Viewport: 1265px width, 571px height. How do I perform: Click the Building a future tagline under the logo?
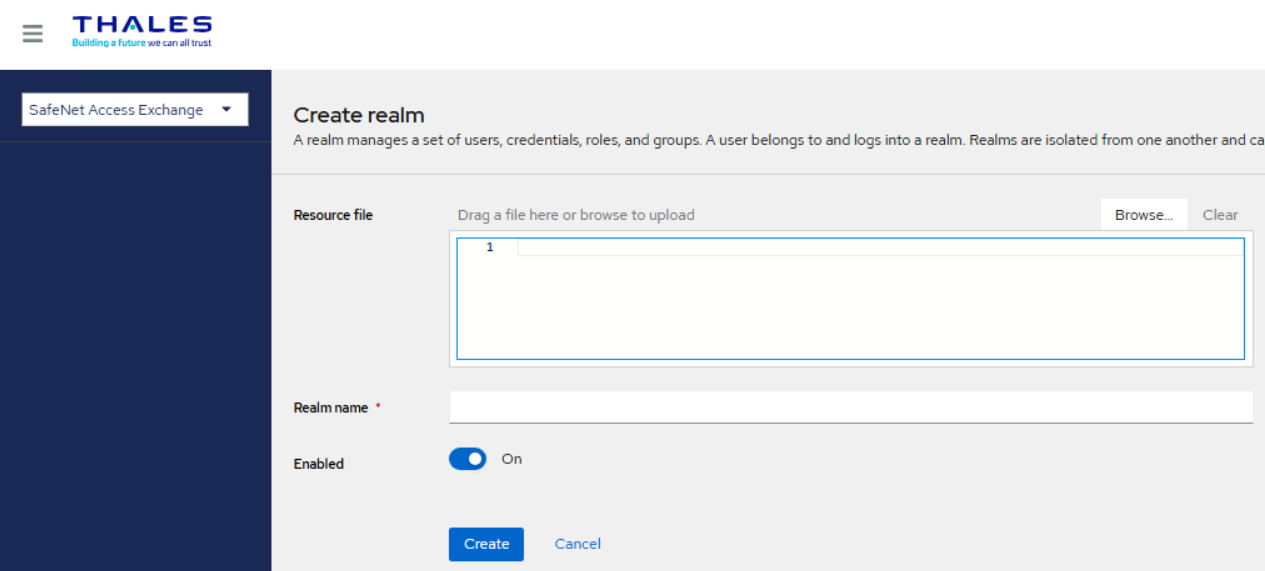pos(141,44)
